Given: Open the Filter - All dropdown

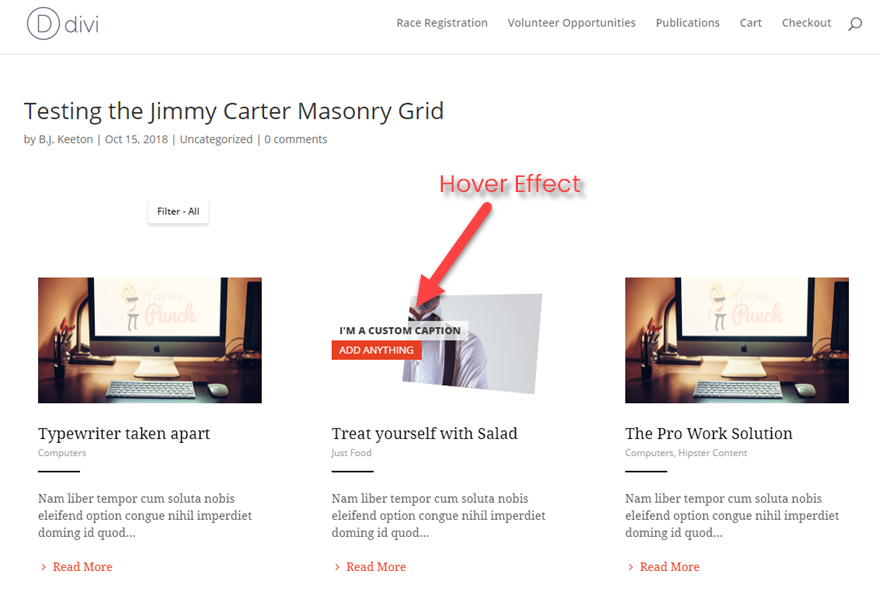Looking at the screenshot, I should [x=178, y=212].
